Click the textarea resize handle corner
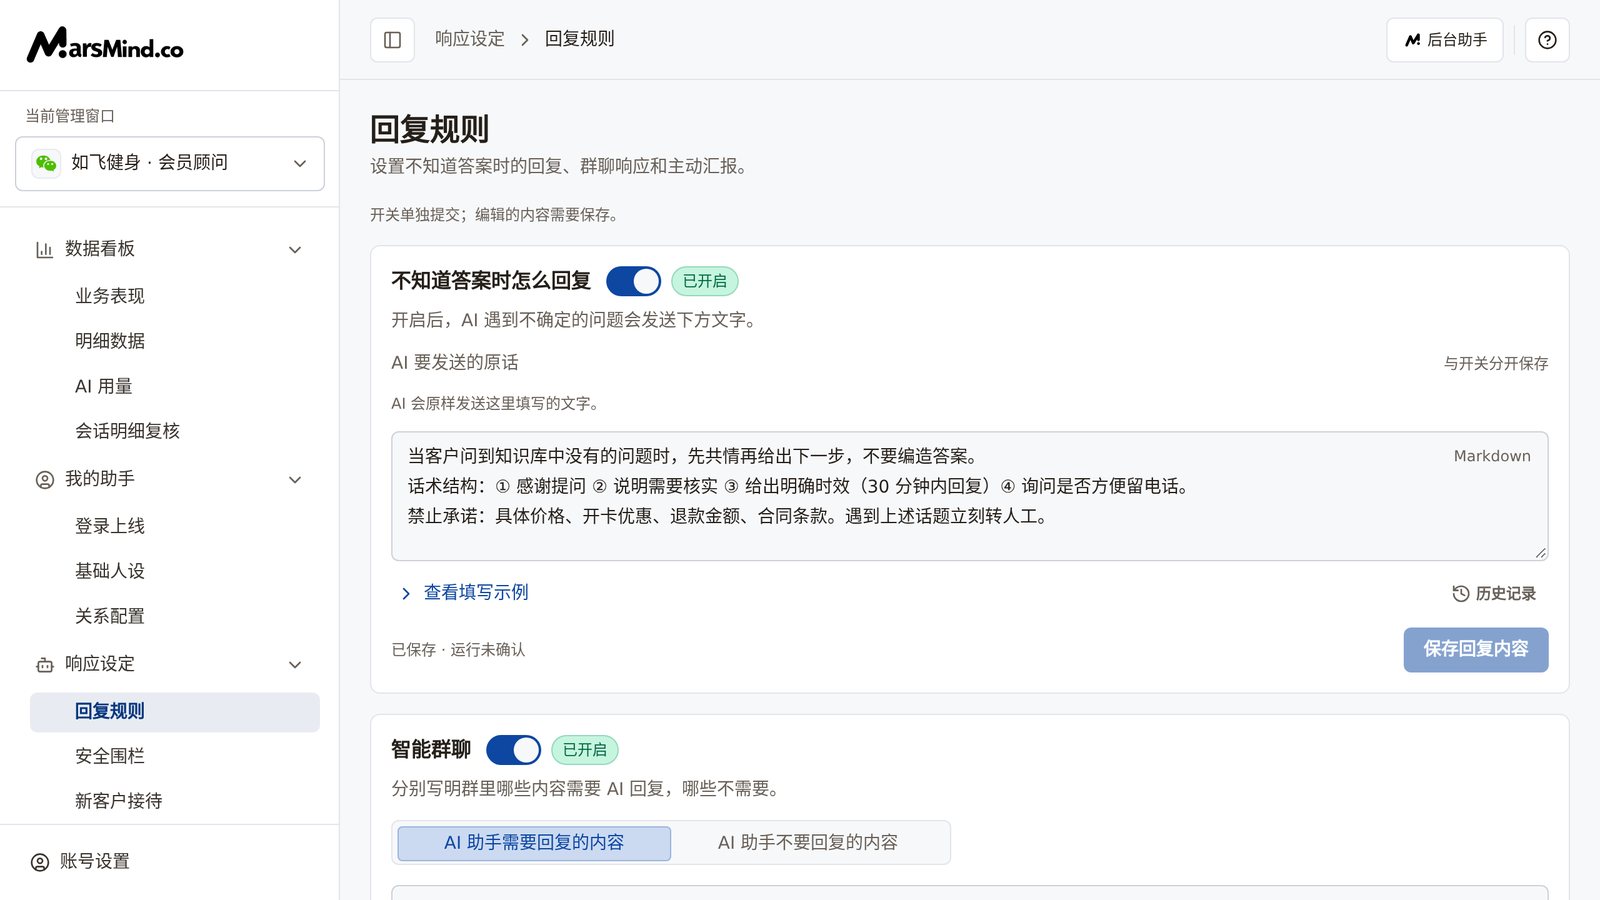This screenshot has width=1600, height=900. [1540, 552]
